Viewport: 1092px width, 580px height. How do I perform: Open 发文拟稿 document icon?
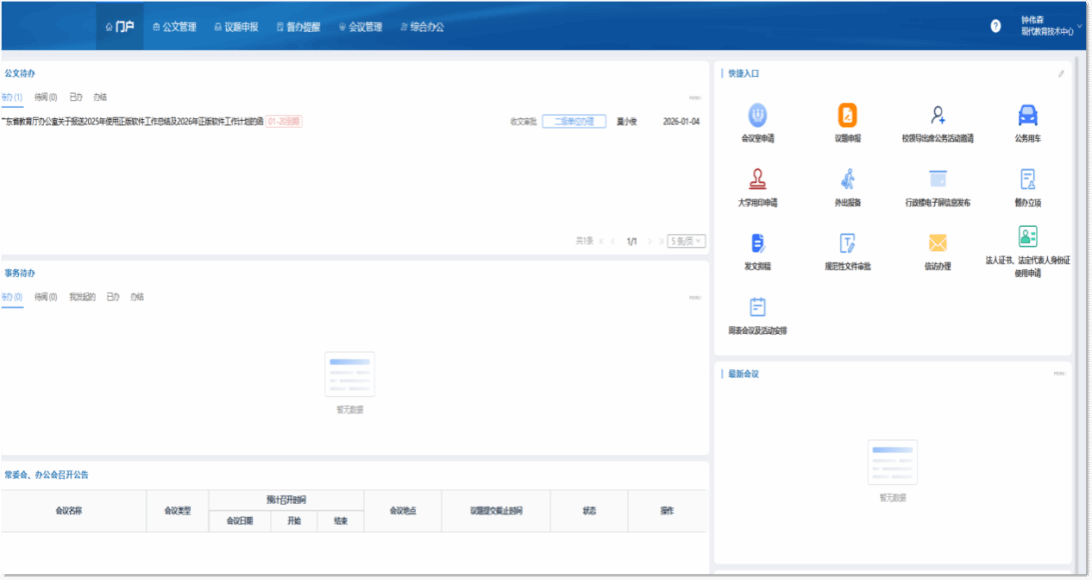coord(757,243)
